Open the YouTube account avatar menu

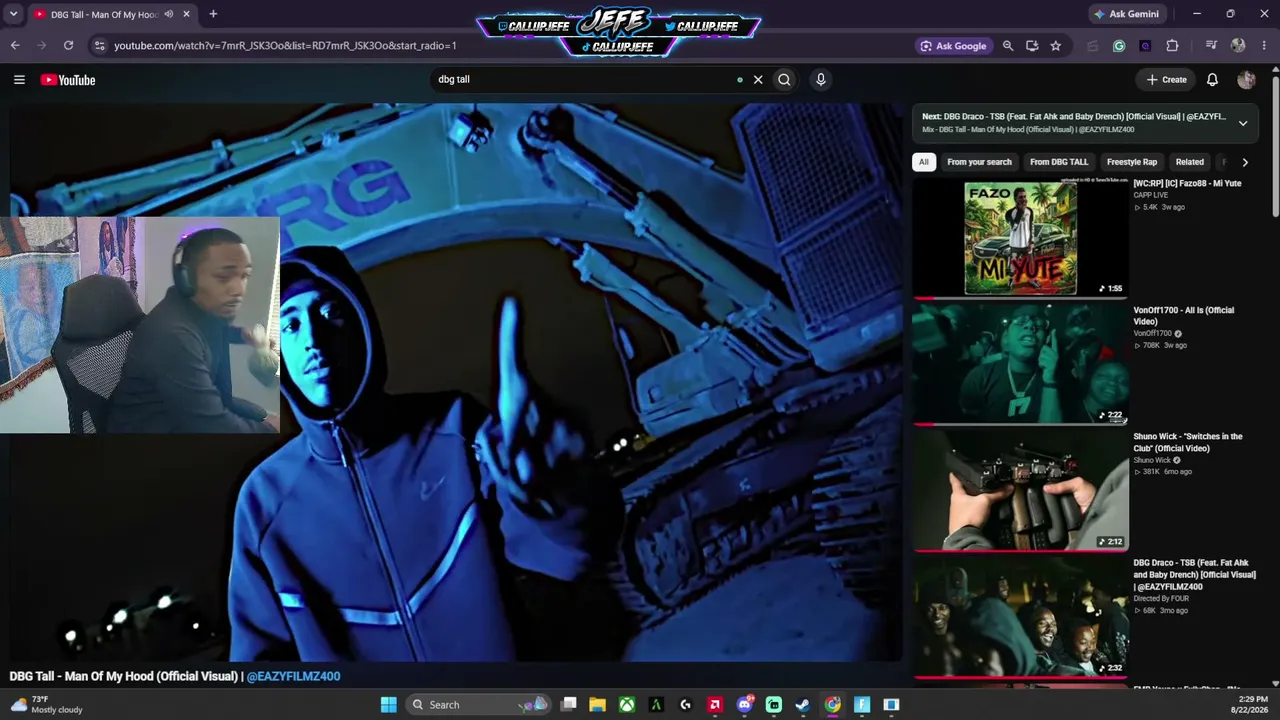[1246, 80]
